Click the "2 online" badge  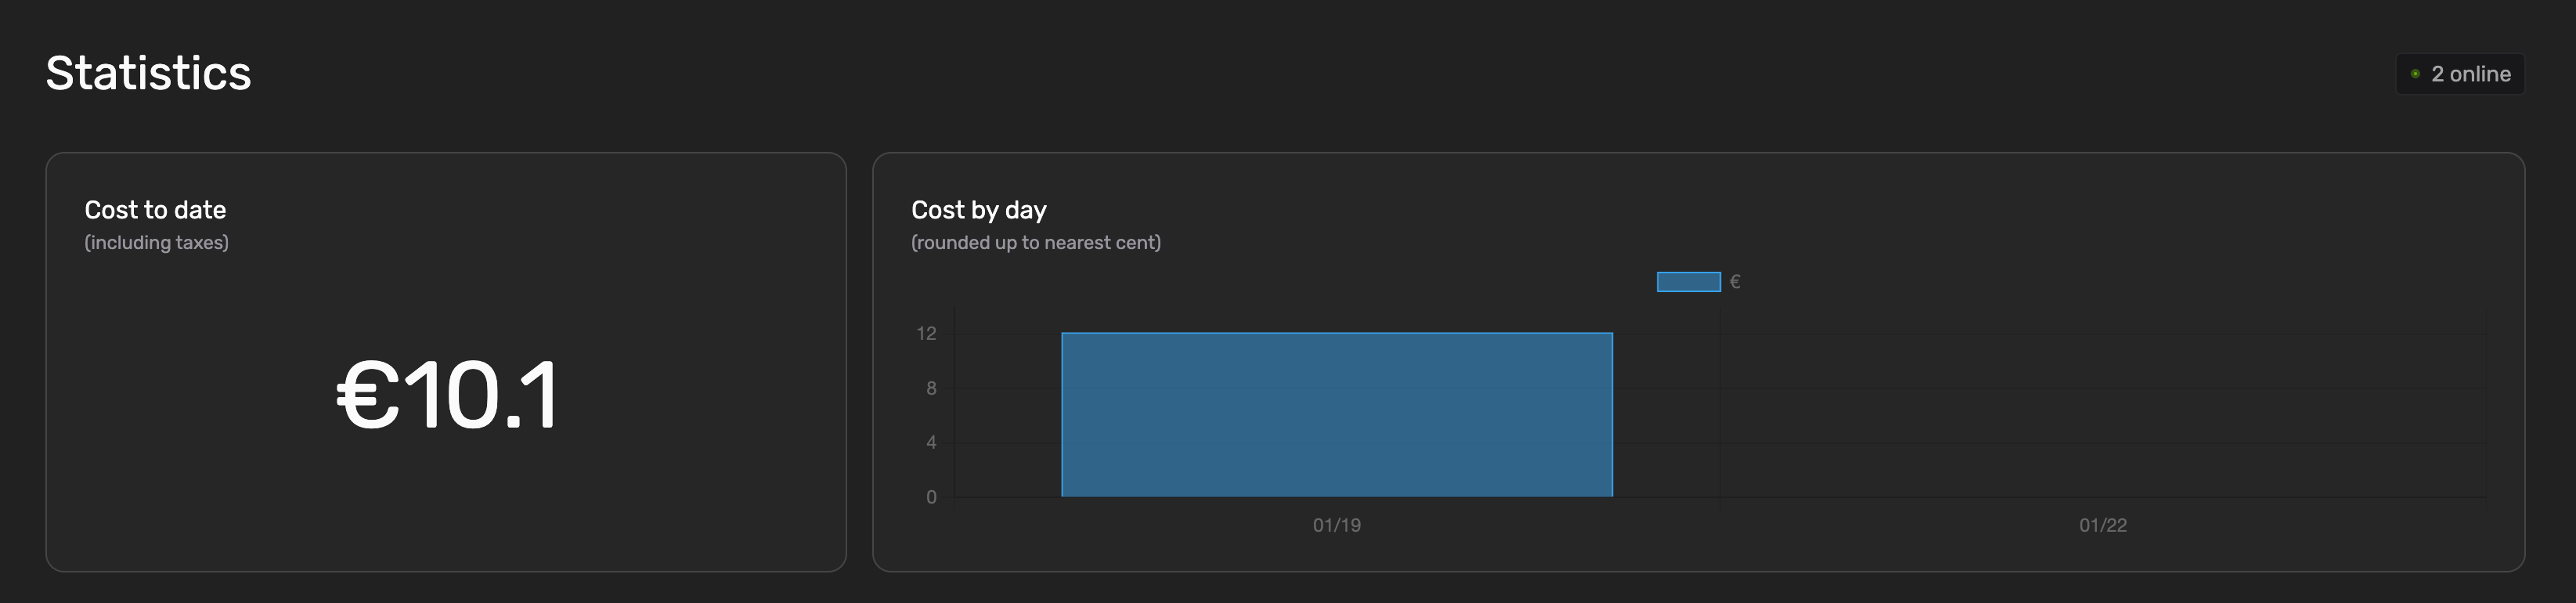(x=2460, y=74)
